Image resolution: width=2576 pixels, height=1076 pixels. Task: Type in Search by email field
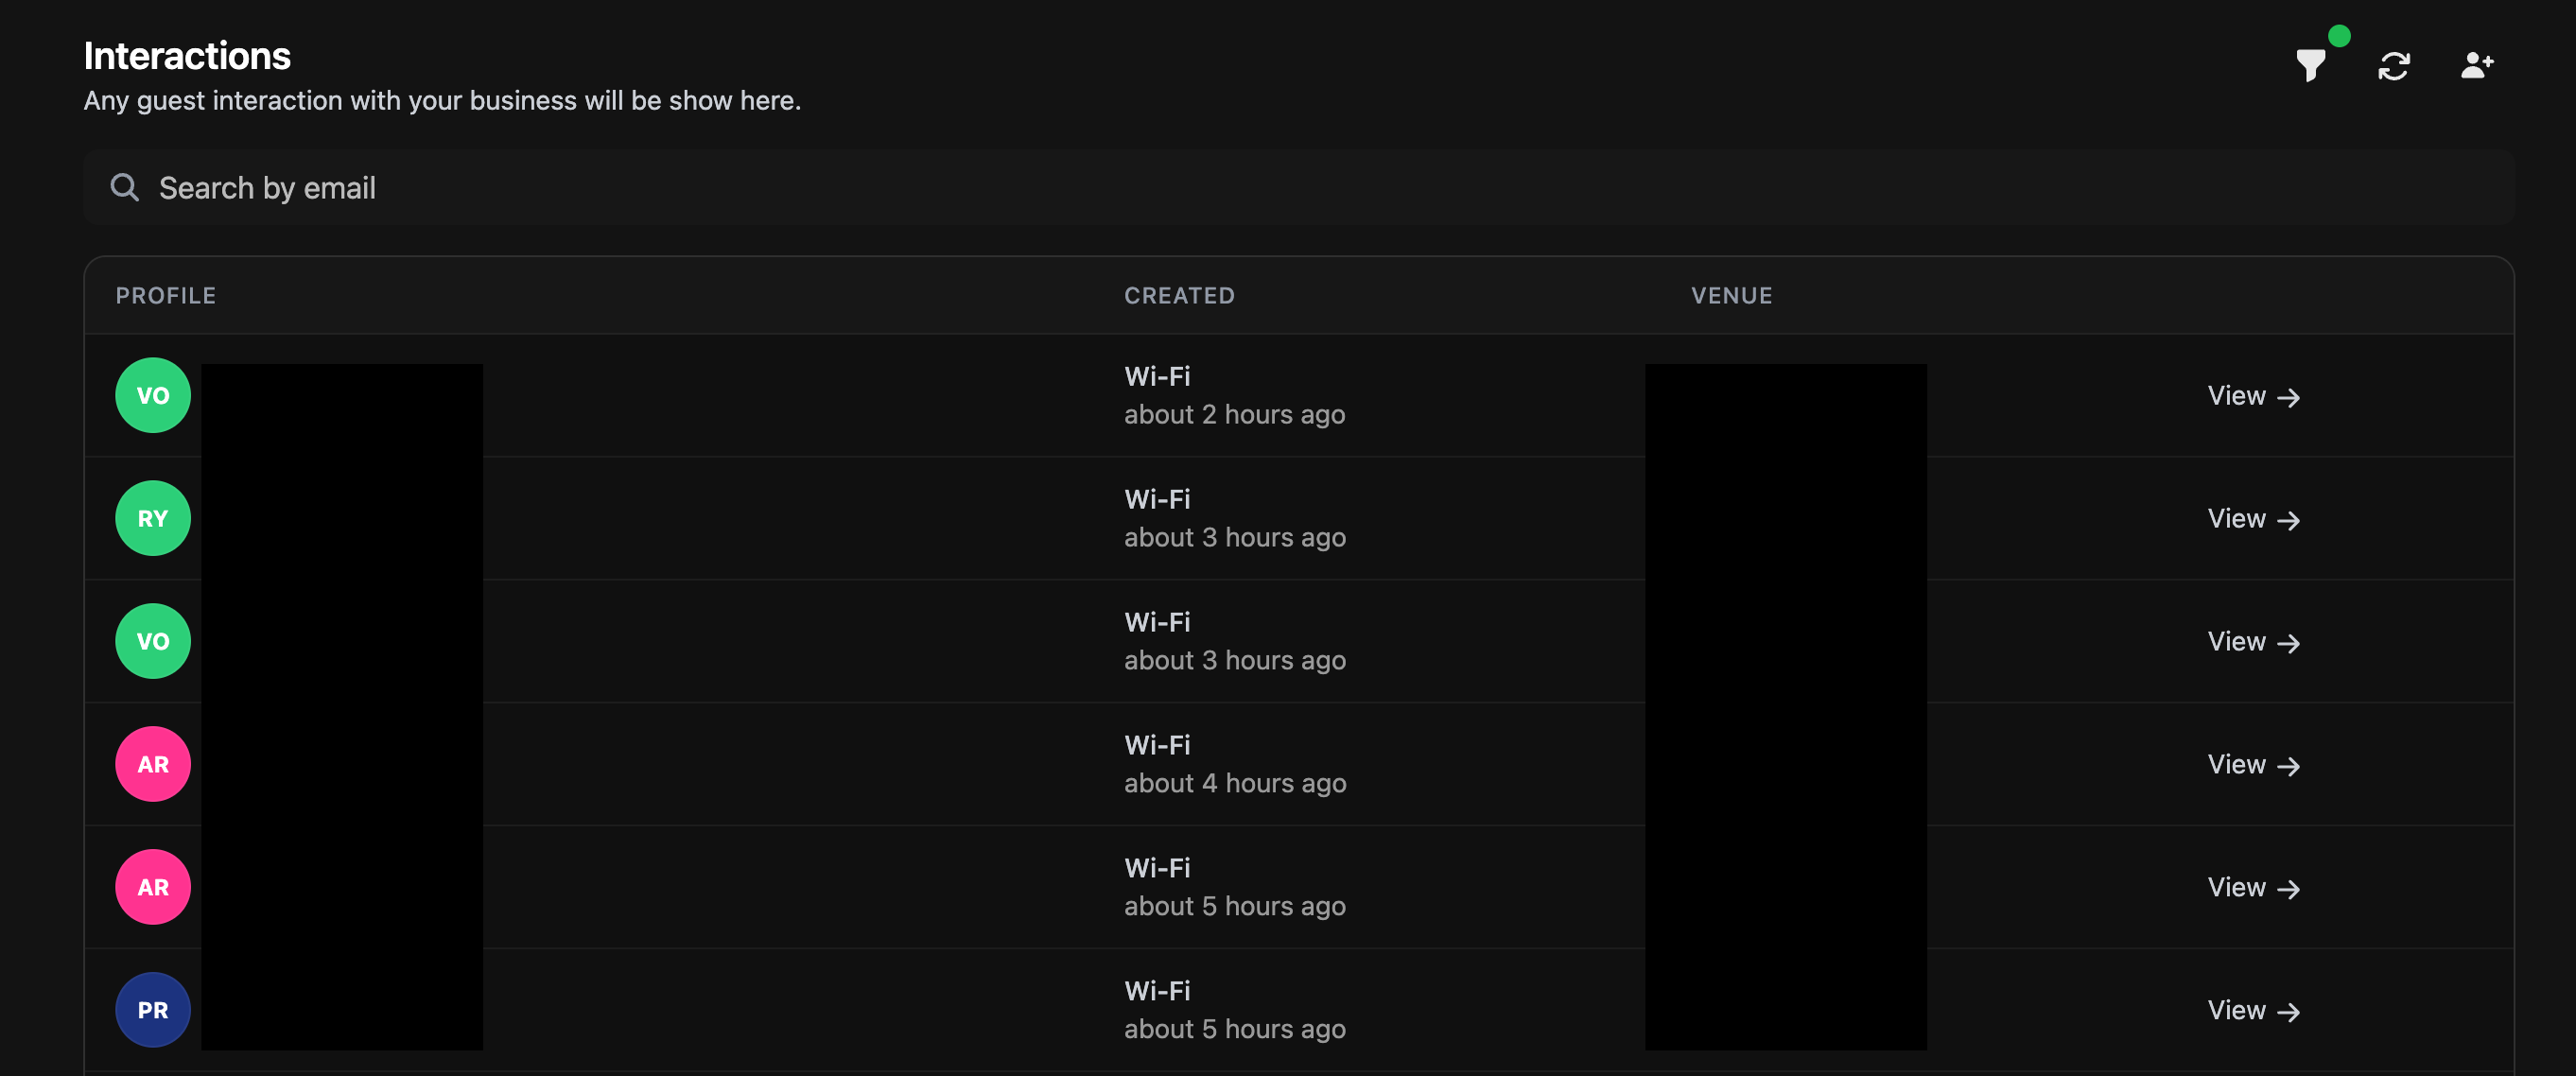click(1300, 187)
